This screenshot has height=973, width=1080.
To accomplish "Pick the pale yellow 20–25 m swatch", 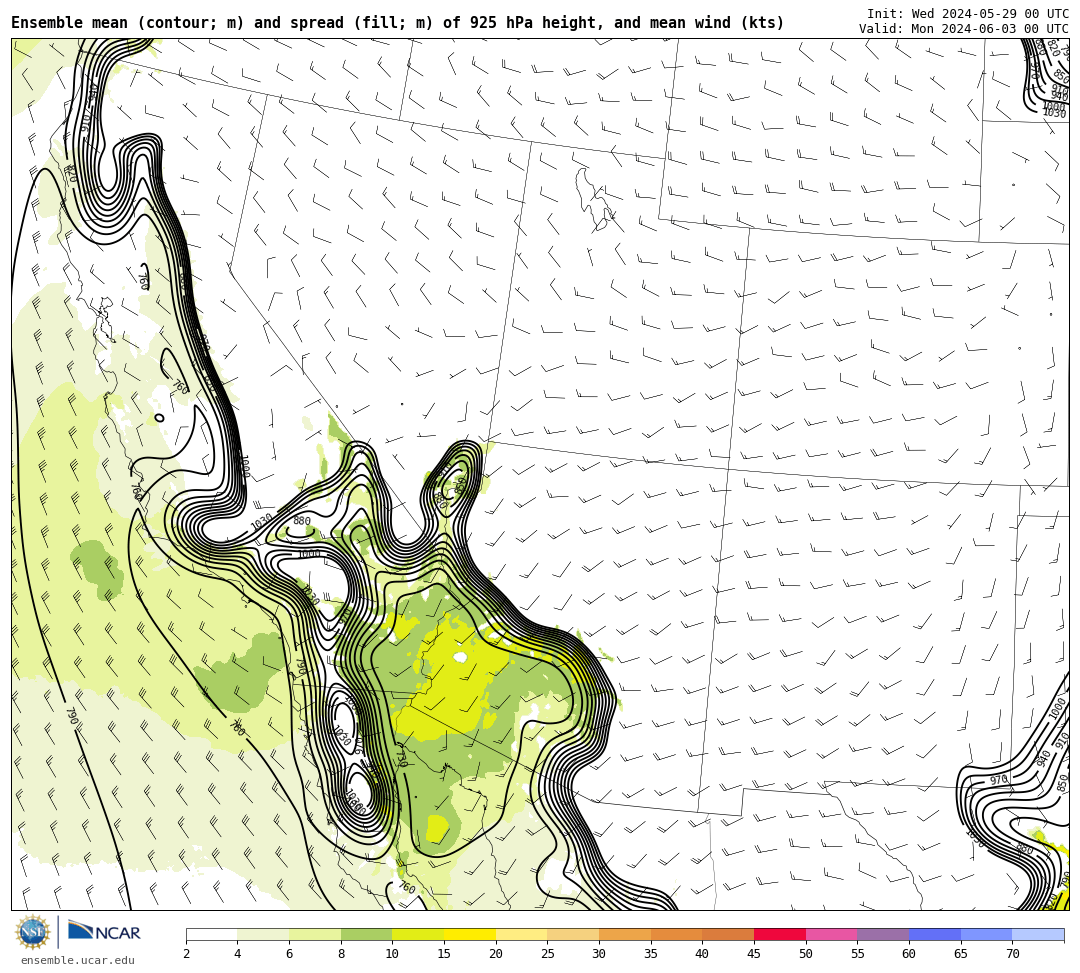I will (x=521, y=934).
